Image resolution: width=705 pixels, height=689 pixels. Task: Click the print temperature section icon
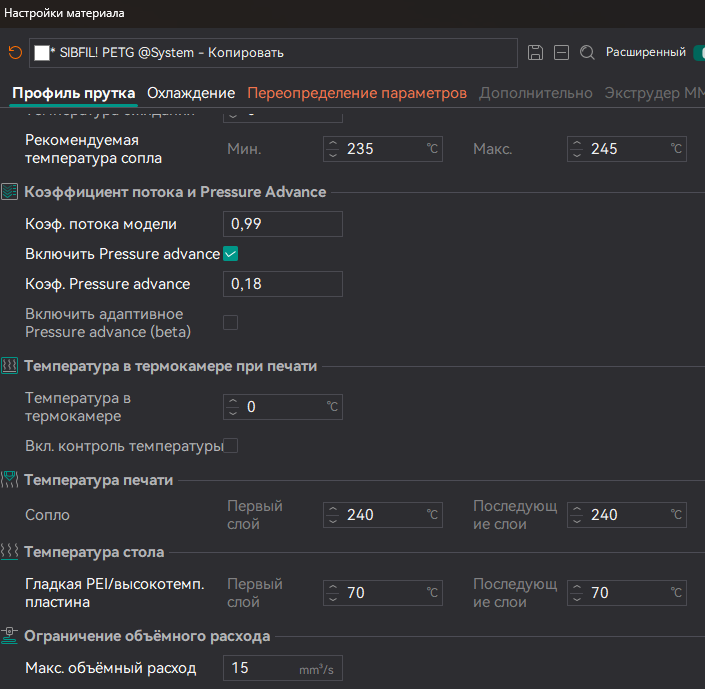[10, 480]
